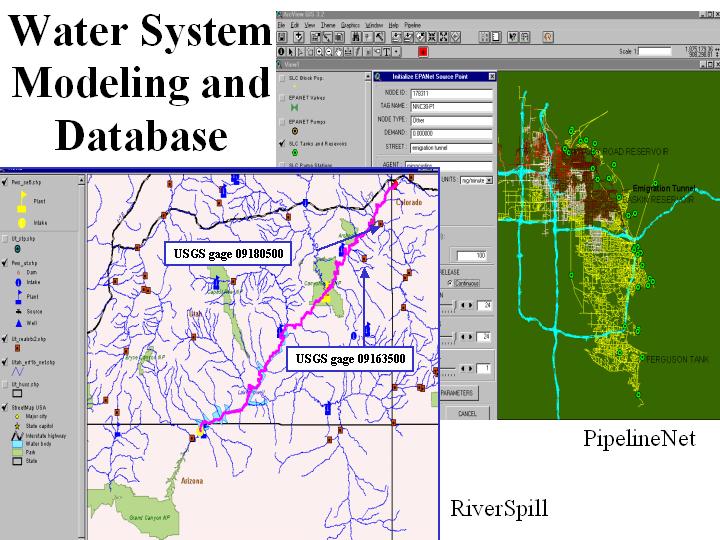Click the third slider stepper arrows

click(466, 369)
